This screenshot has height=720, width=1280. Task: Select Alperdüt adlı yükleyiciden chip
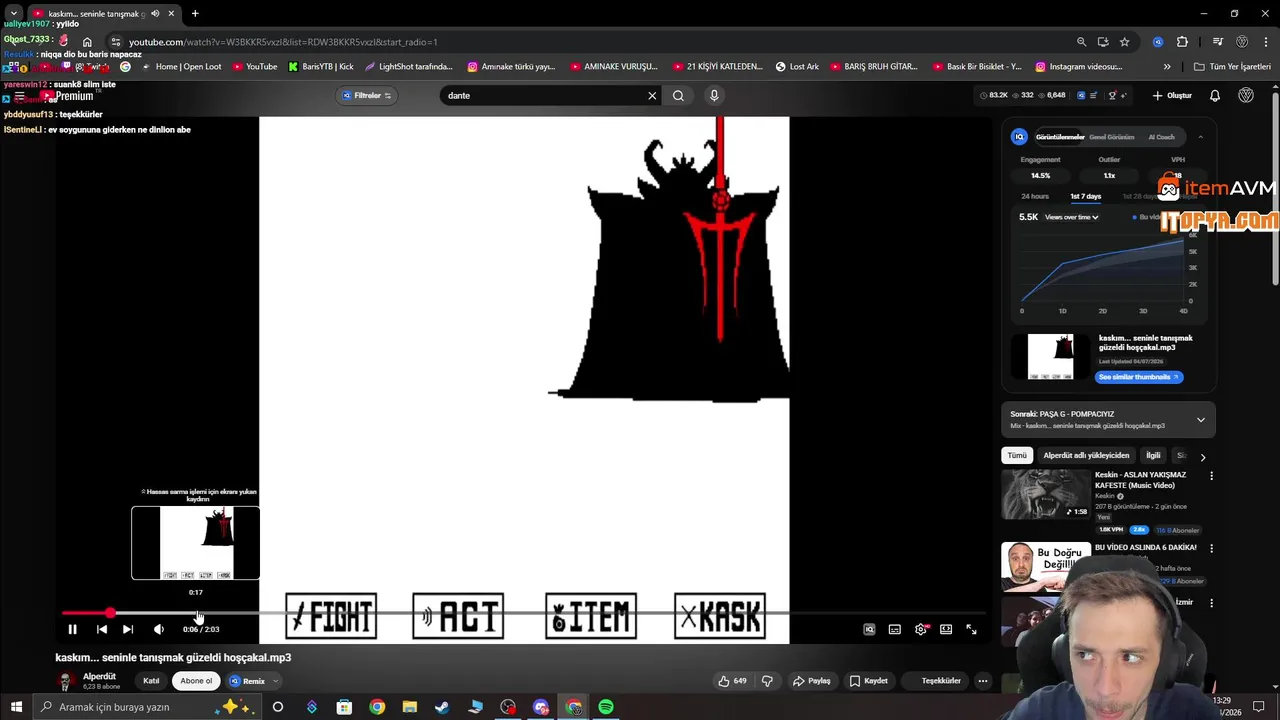pos(1086,455)
